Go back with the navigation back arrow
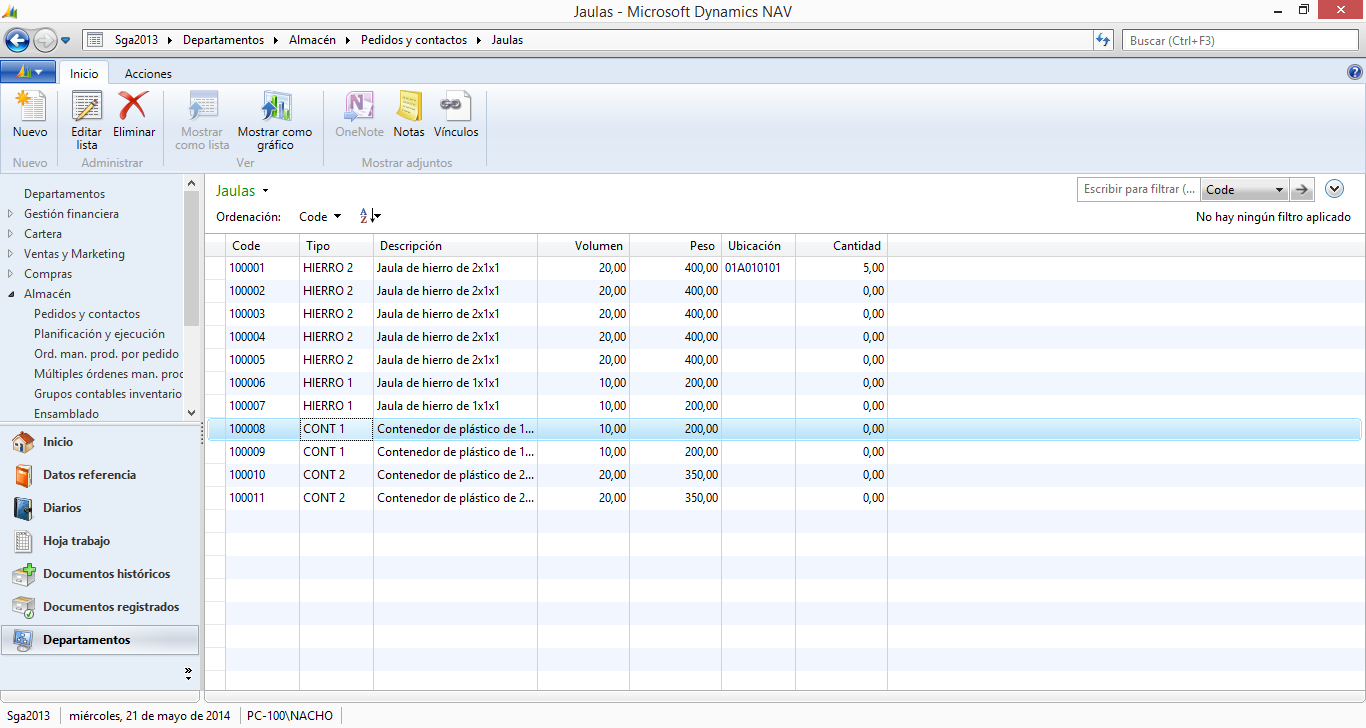Image resolution: width=1366 pixels, height=728 pixels. 18,40
